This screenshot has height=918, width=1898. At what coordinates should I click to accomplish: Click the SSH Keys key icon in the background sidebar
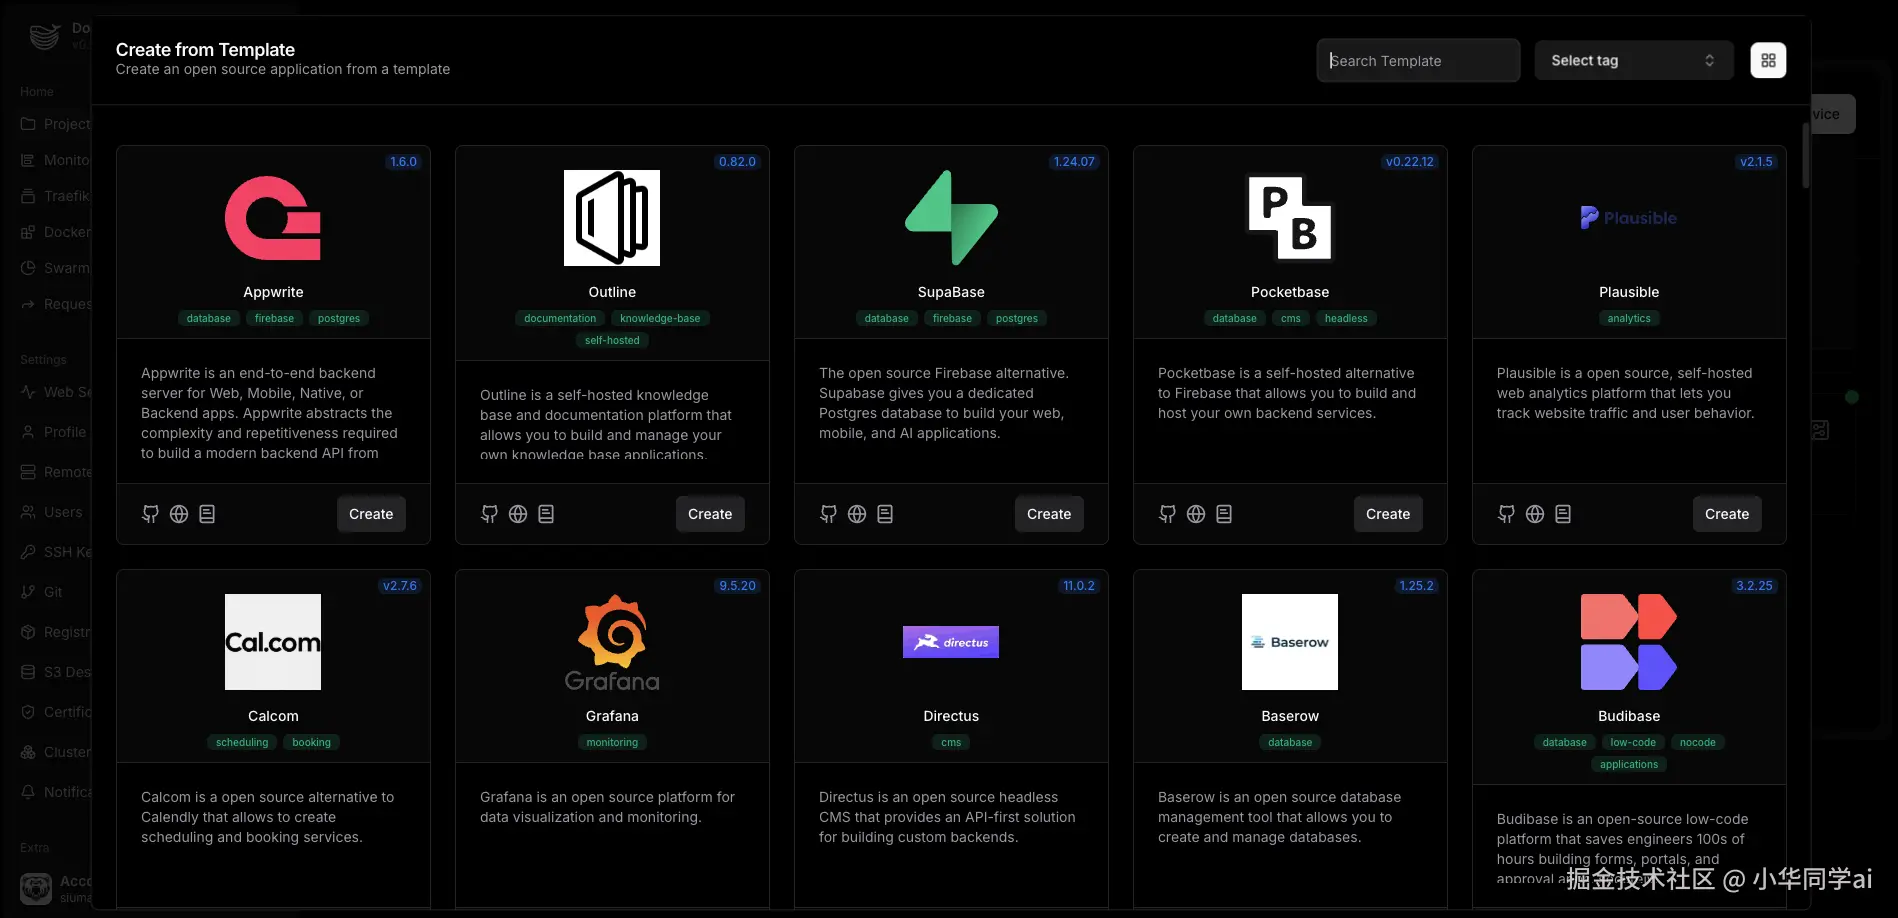pos(28,552)
